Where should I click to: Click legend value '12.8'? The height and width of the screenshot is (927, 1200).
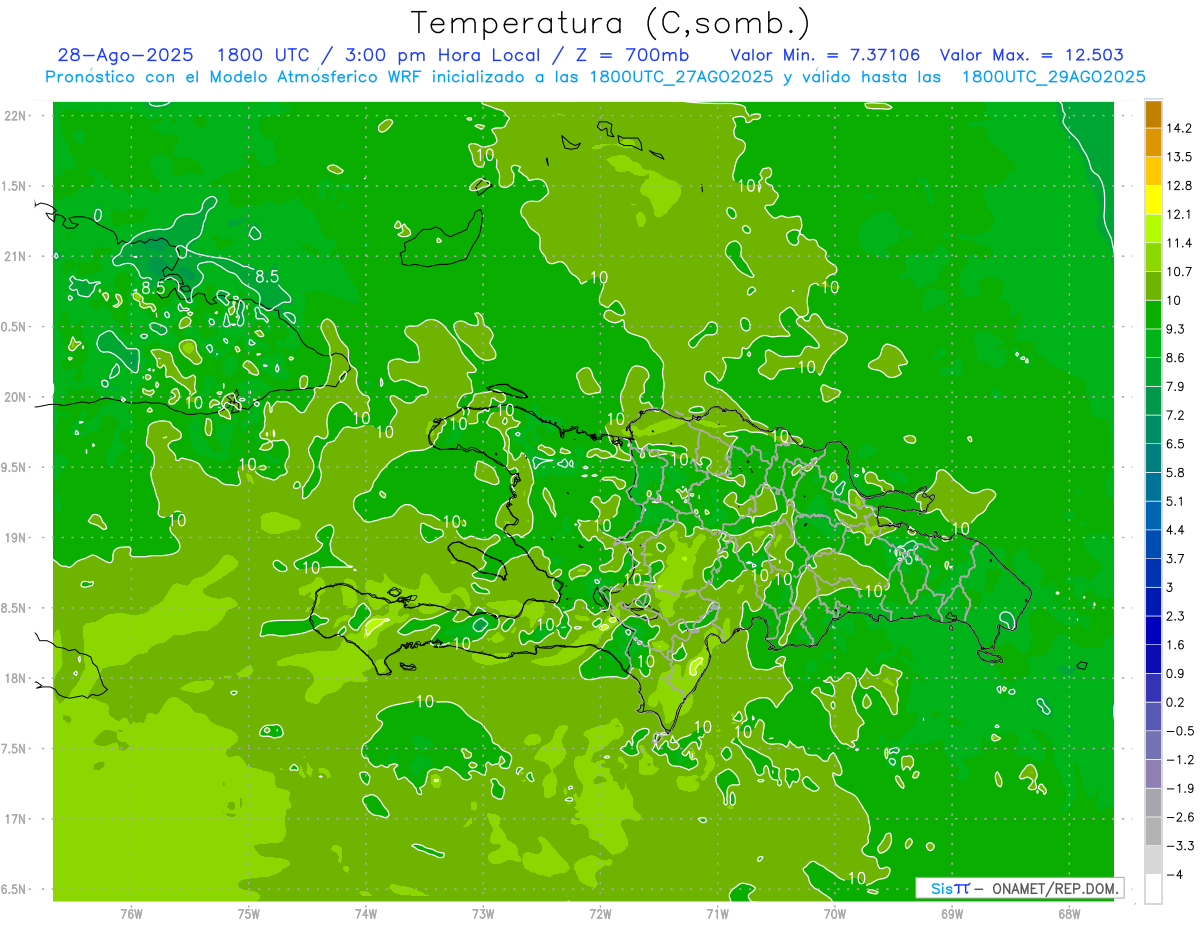pos(1180,185)
